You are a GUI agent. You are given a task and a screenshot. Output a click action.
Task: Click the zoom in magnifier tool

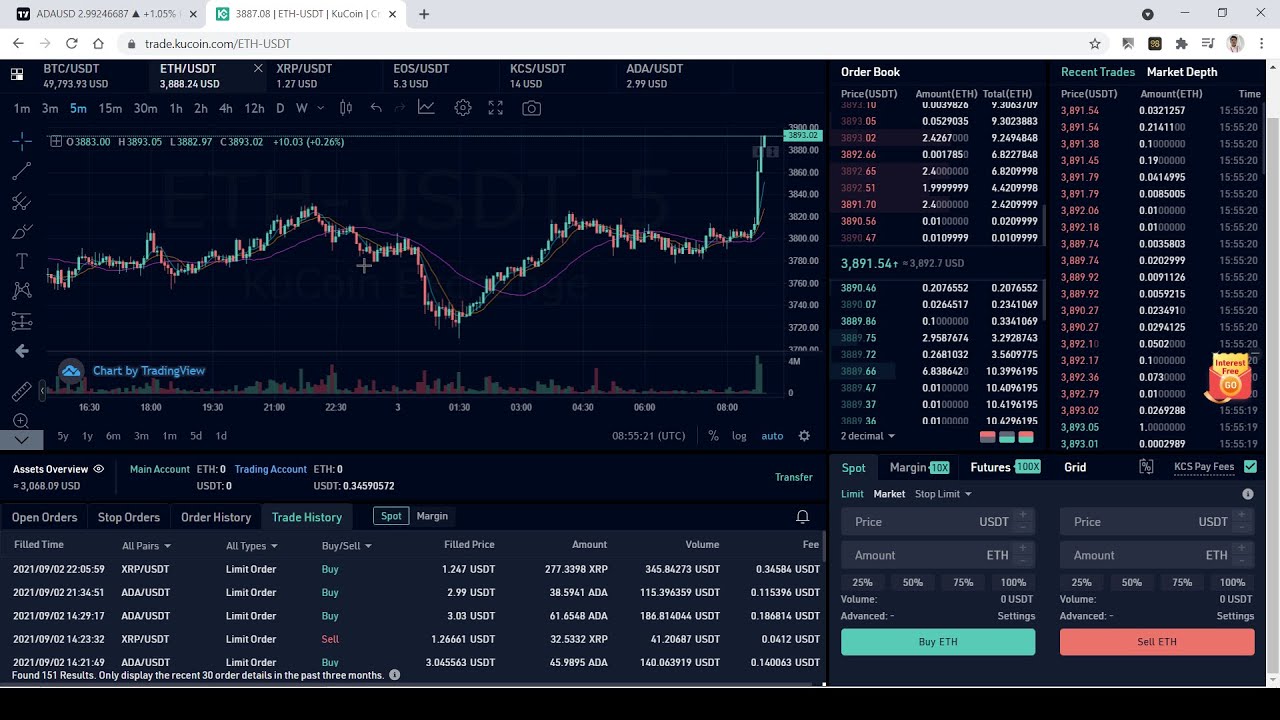(21, 420)
